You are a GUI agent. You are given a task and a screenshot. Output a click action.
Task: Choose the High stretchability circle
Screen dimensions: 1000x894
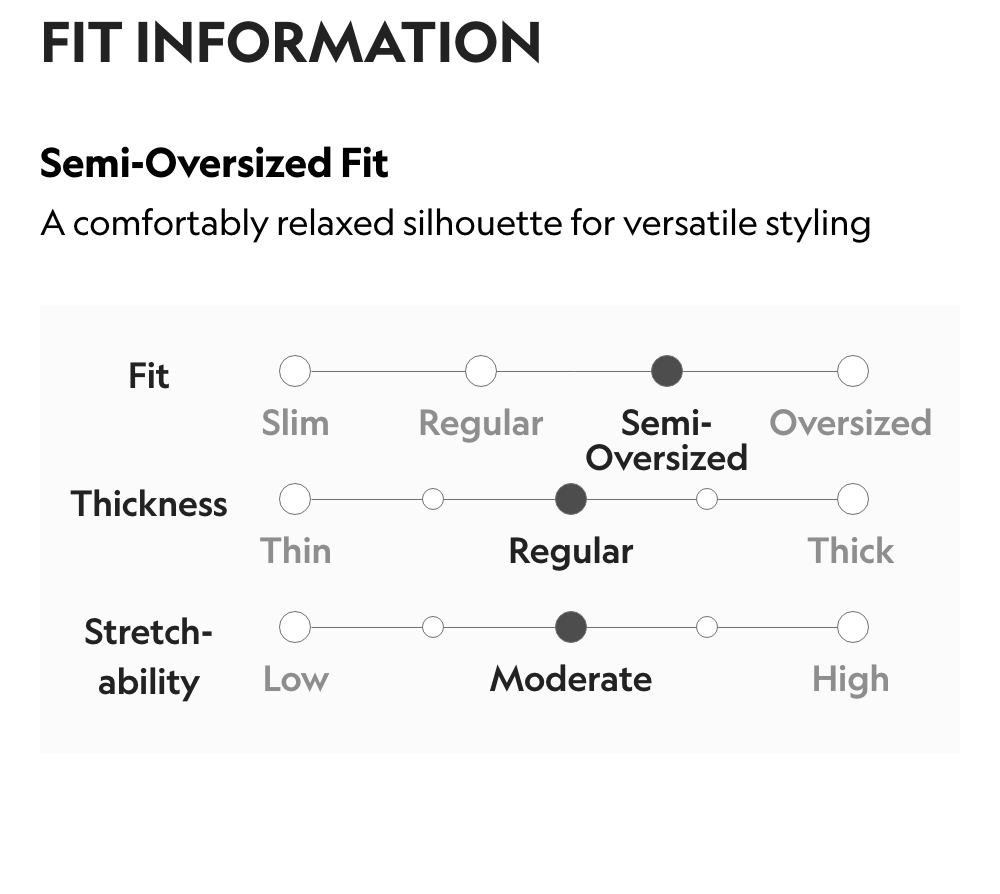pyautogui.click(x=852, y=628)
